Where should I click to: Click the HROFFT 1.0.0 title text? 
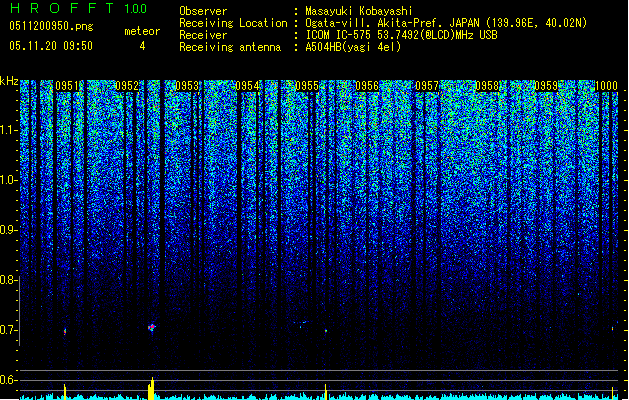(x=79, y=8)
